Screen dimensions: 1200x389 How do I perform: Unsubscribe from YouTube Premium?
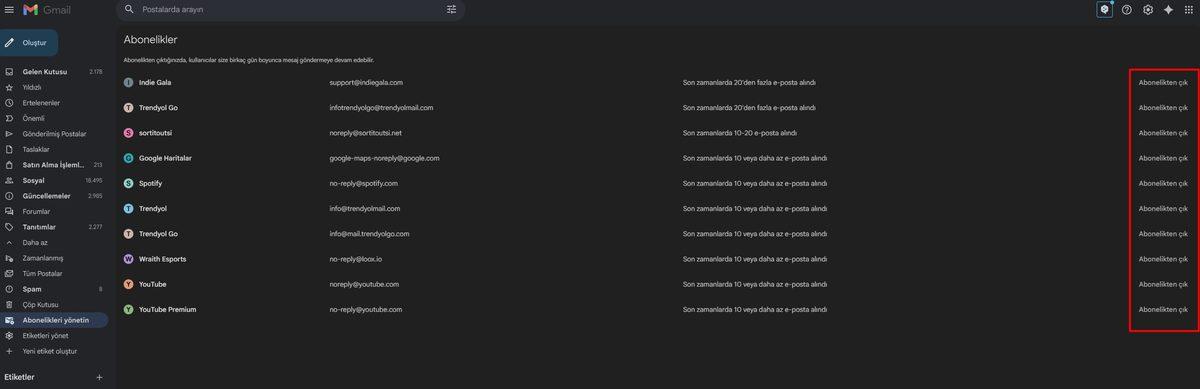(1163, 309)
